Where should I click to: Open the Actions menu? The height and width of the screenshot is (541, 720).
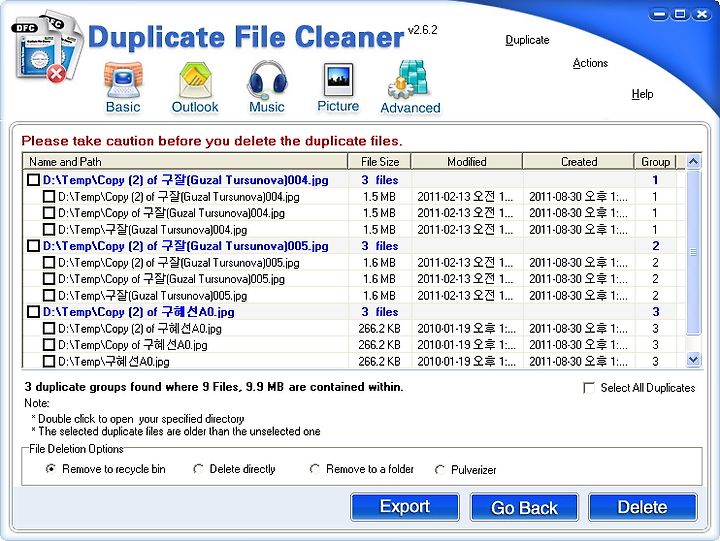tap(590, 63)
